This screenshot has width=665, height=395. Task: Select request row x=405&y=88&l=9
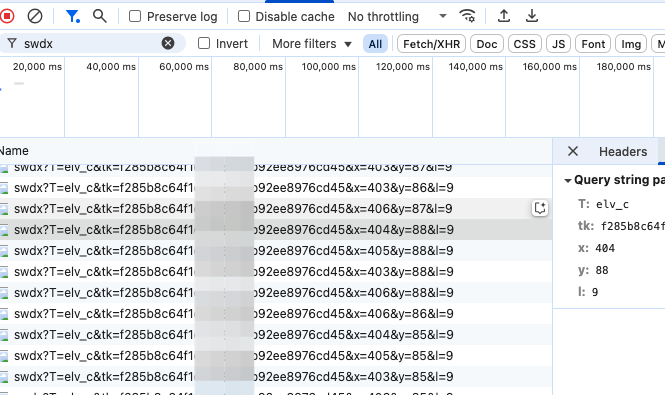click(x=276, y=250)
